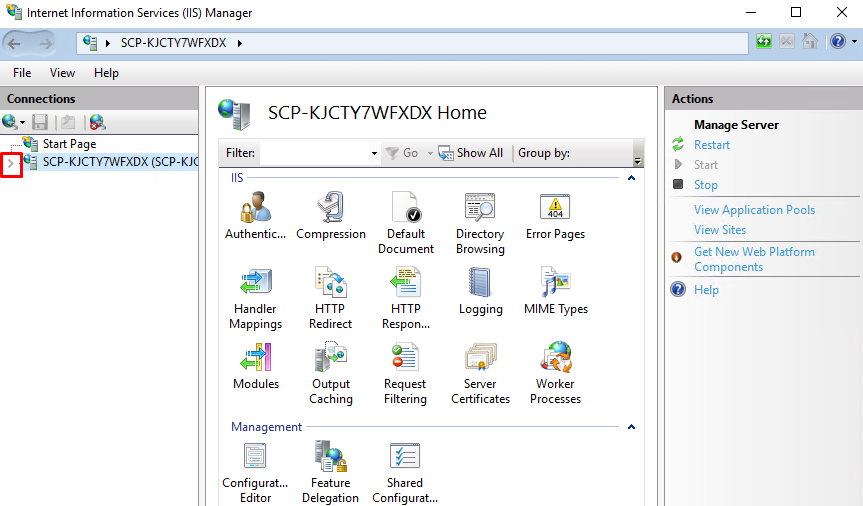Open HTTP Response Headers feature
This screenshot has width=863, height=506.
pos(406,298)
